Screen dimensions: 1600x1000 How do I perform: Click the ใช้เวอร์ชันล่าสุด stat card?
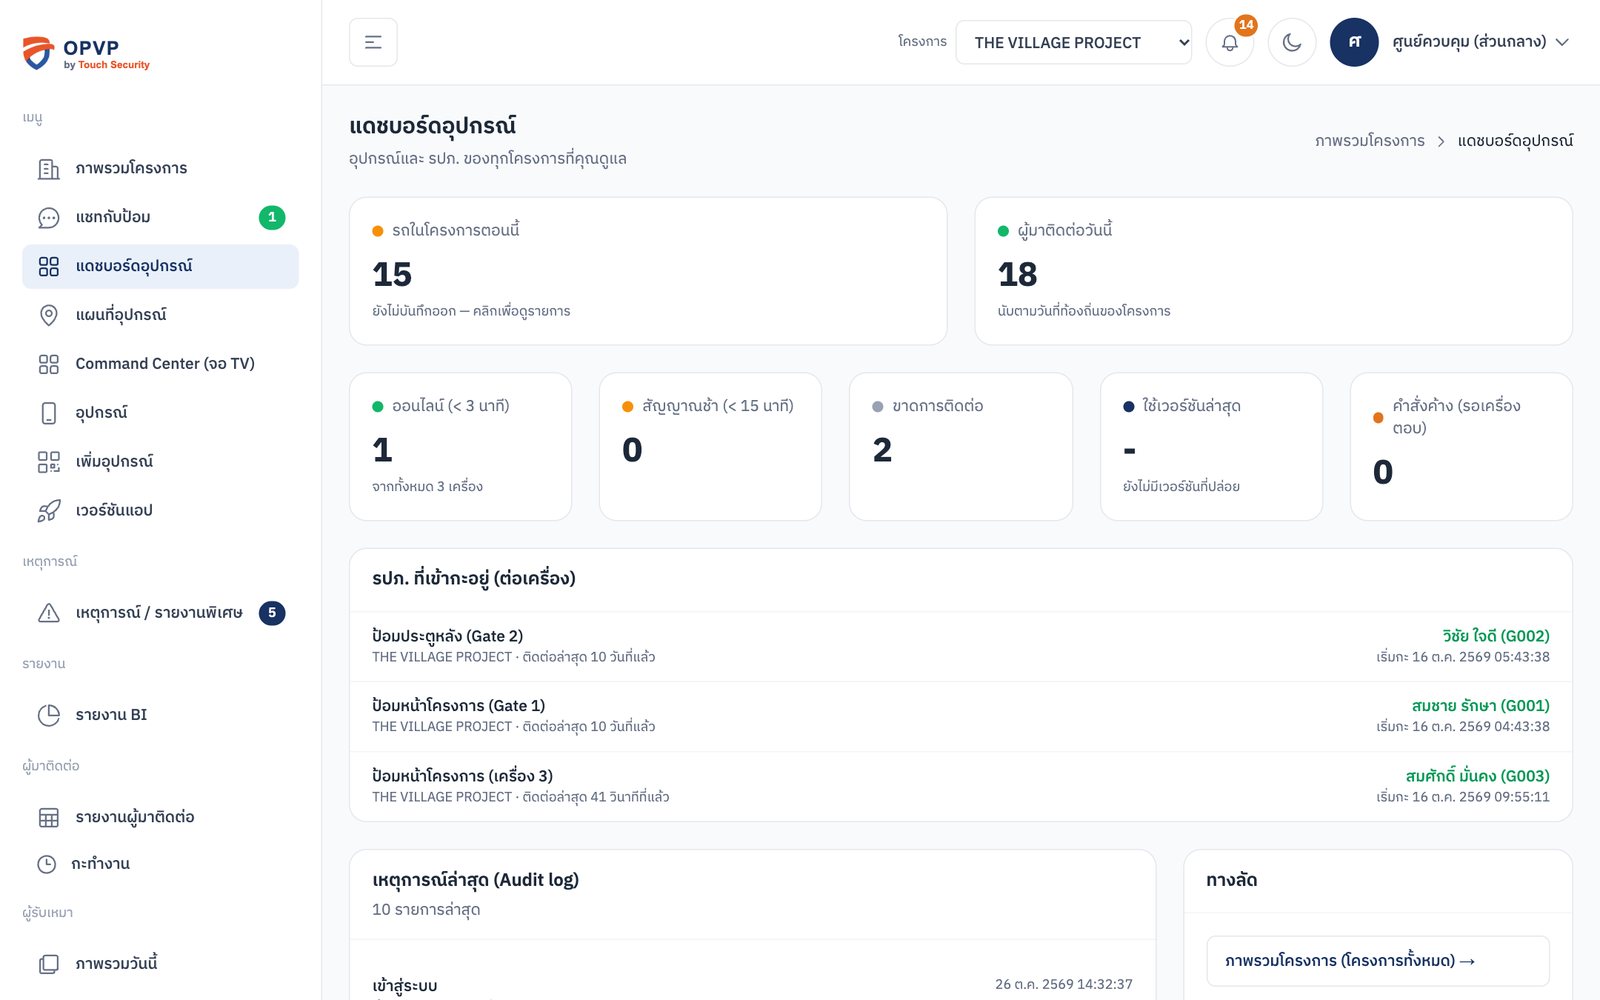[1211, 447]
